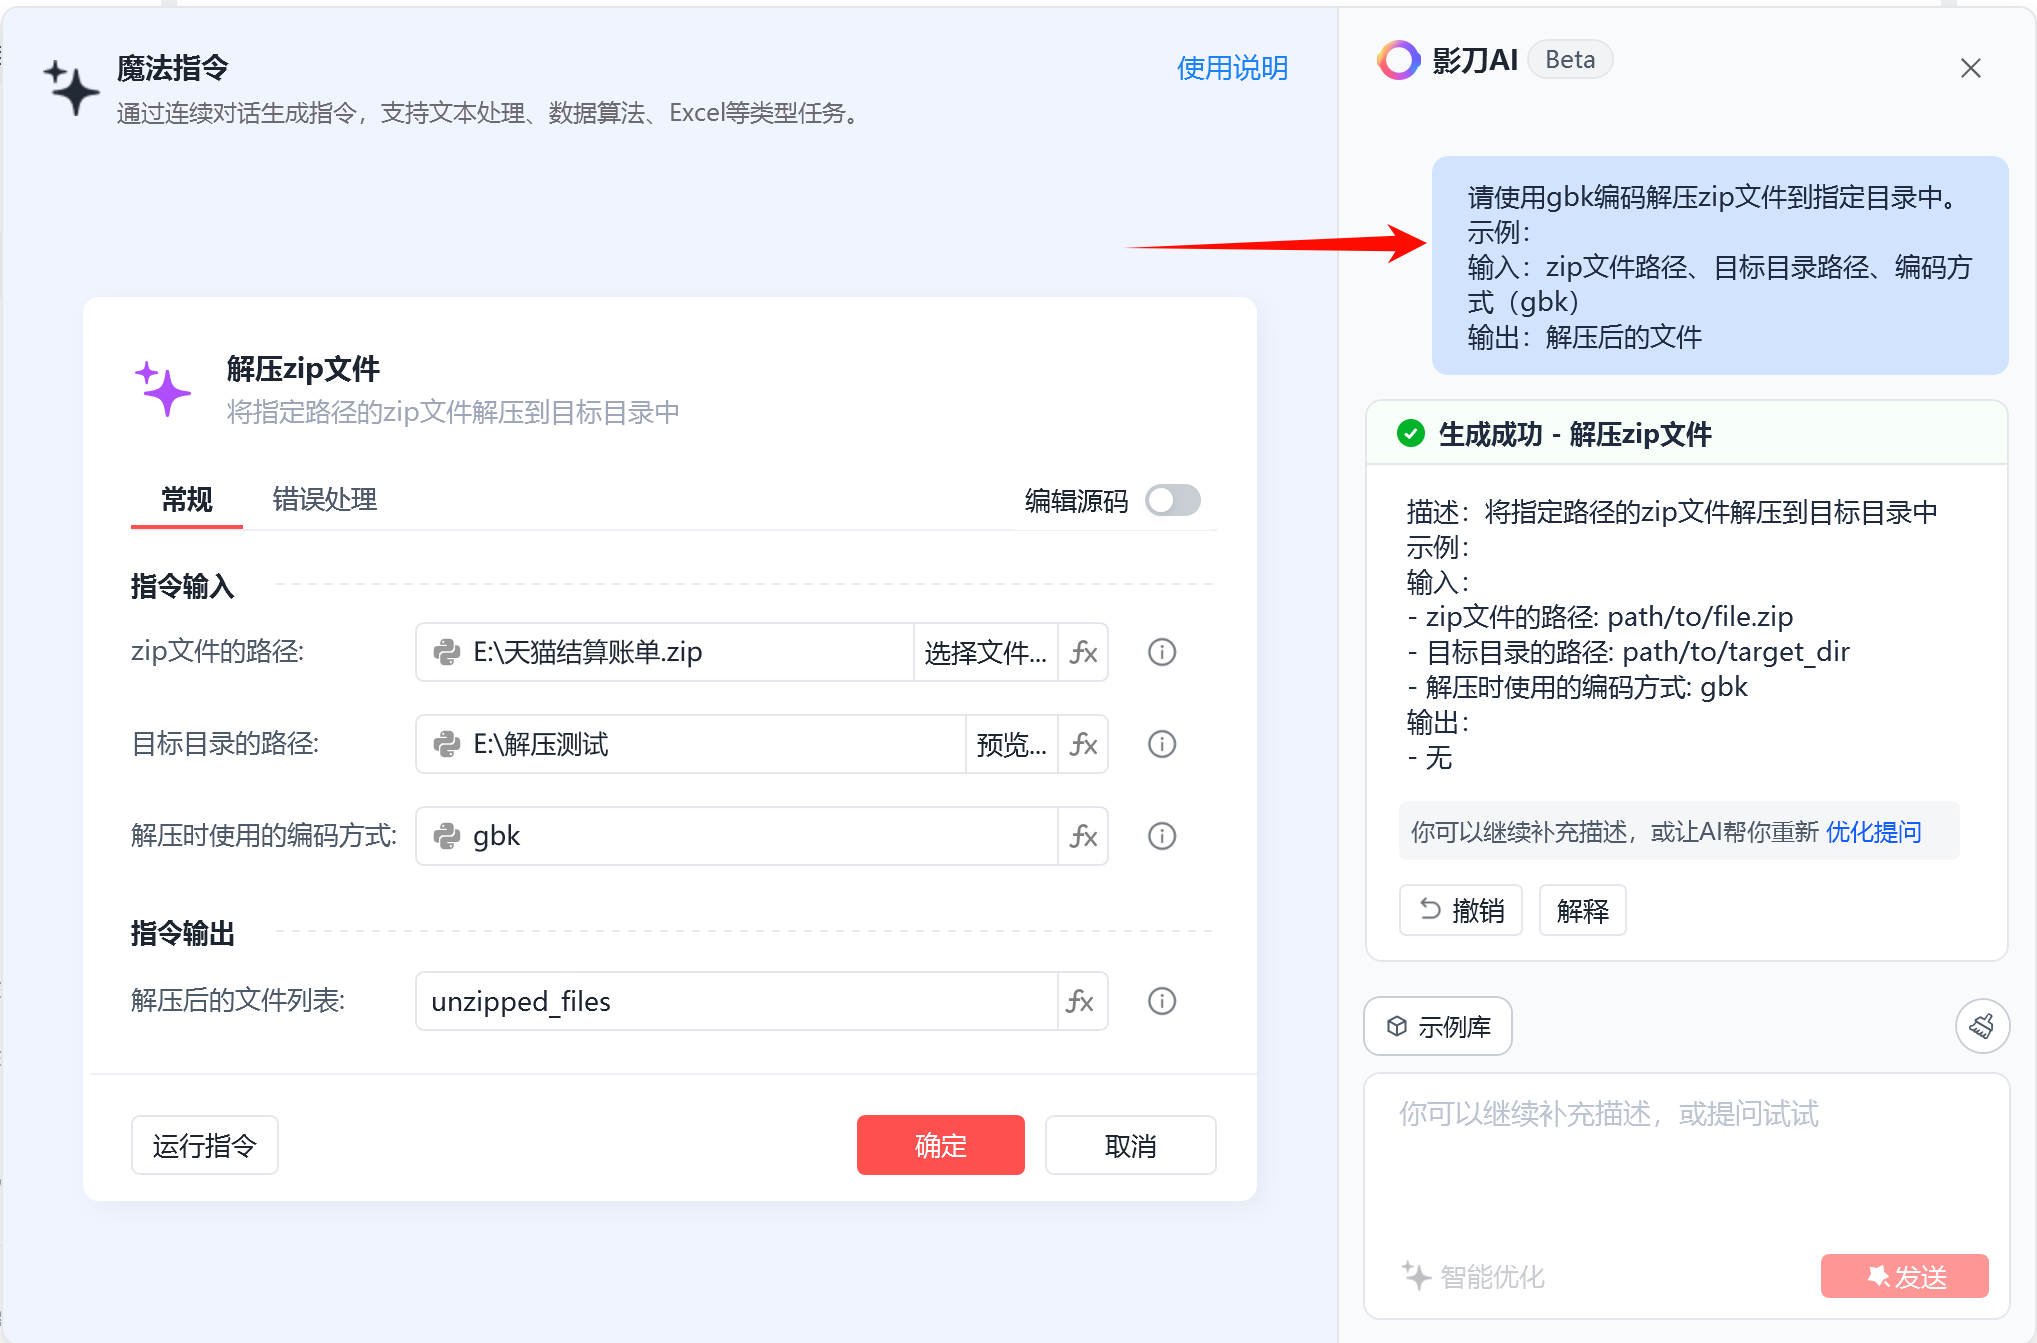Click fx icon beside unzipped_files output
The image size is (2037, 1343).
[1081, 1002]
